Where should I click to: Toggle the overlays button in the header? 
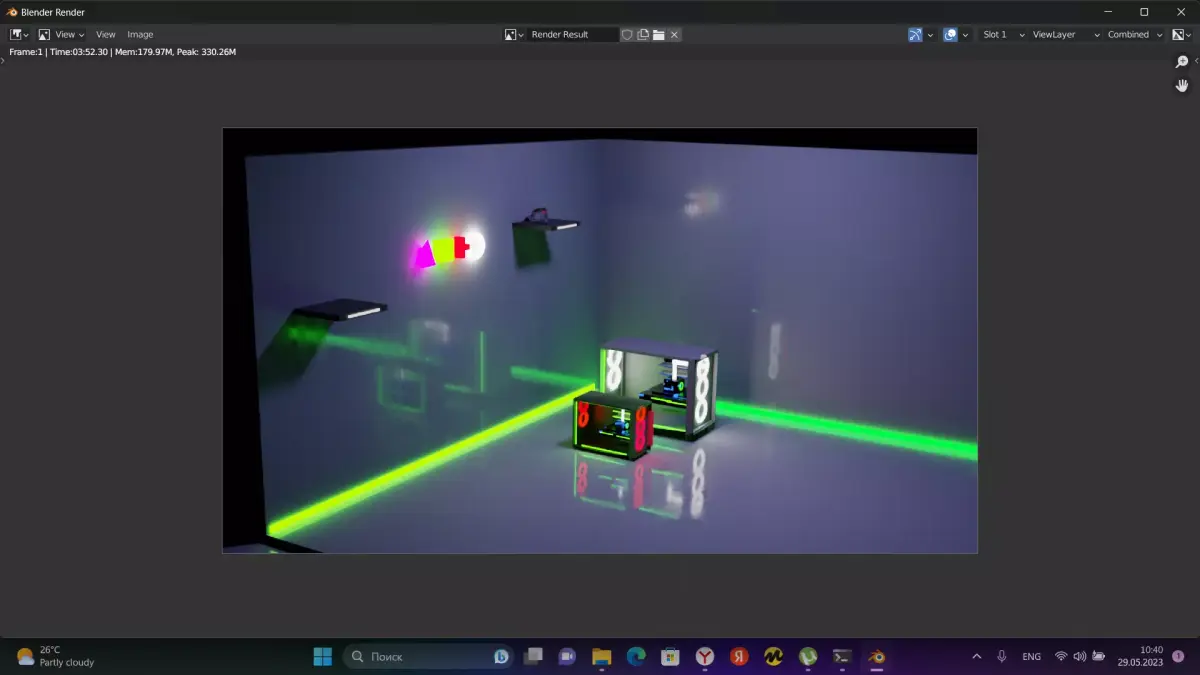949,34
